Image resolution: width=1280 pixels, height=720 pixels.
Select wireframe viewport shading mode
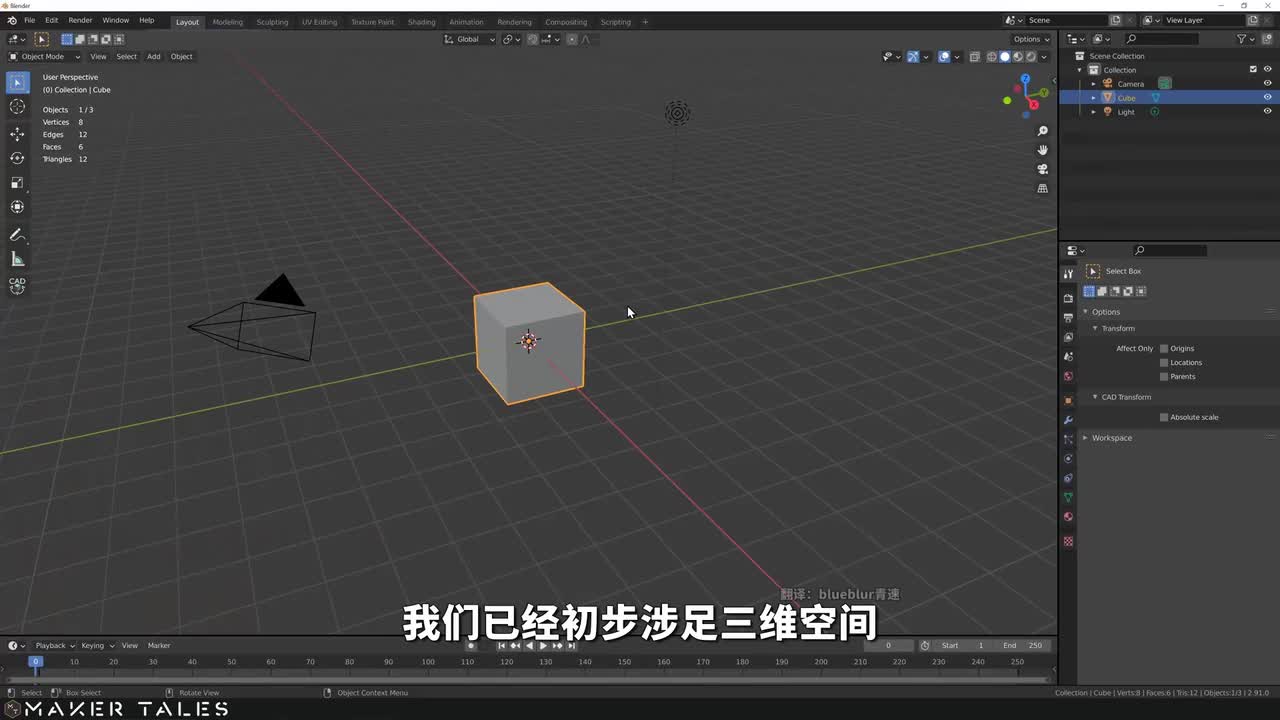tap(992, 56)
